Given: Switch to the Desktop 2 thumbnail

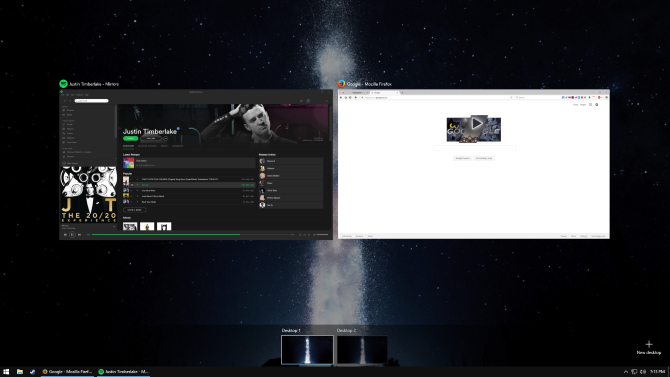Looking at the screenshot, I should coord(362,350).
